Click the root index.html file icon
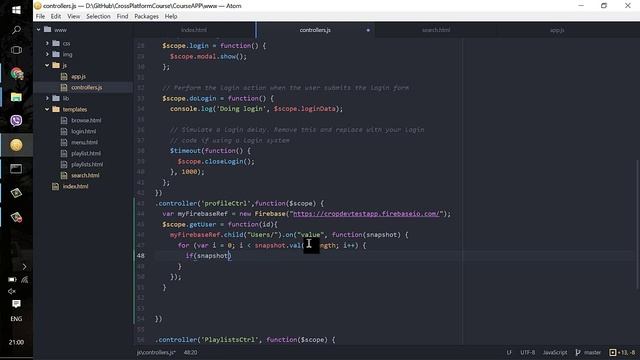Image resolution: width=640 pixels, height=360 pixels. 56,187
